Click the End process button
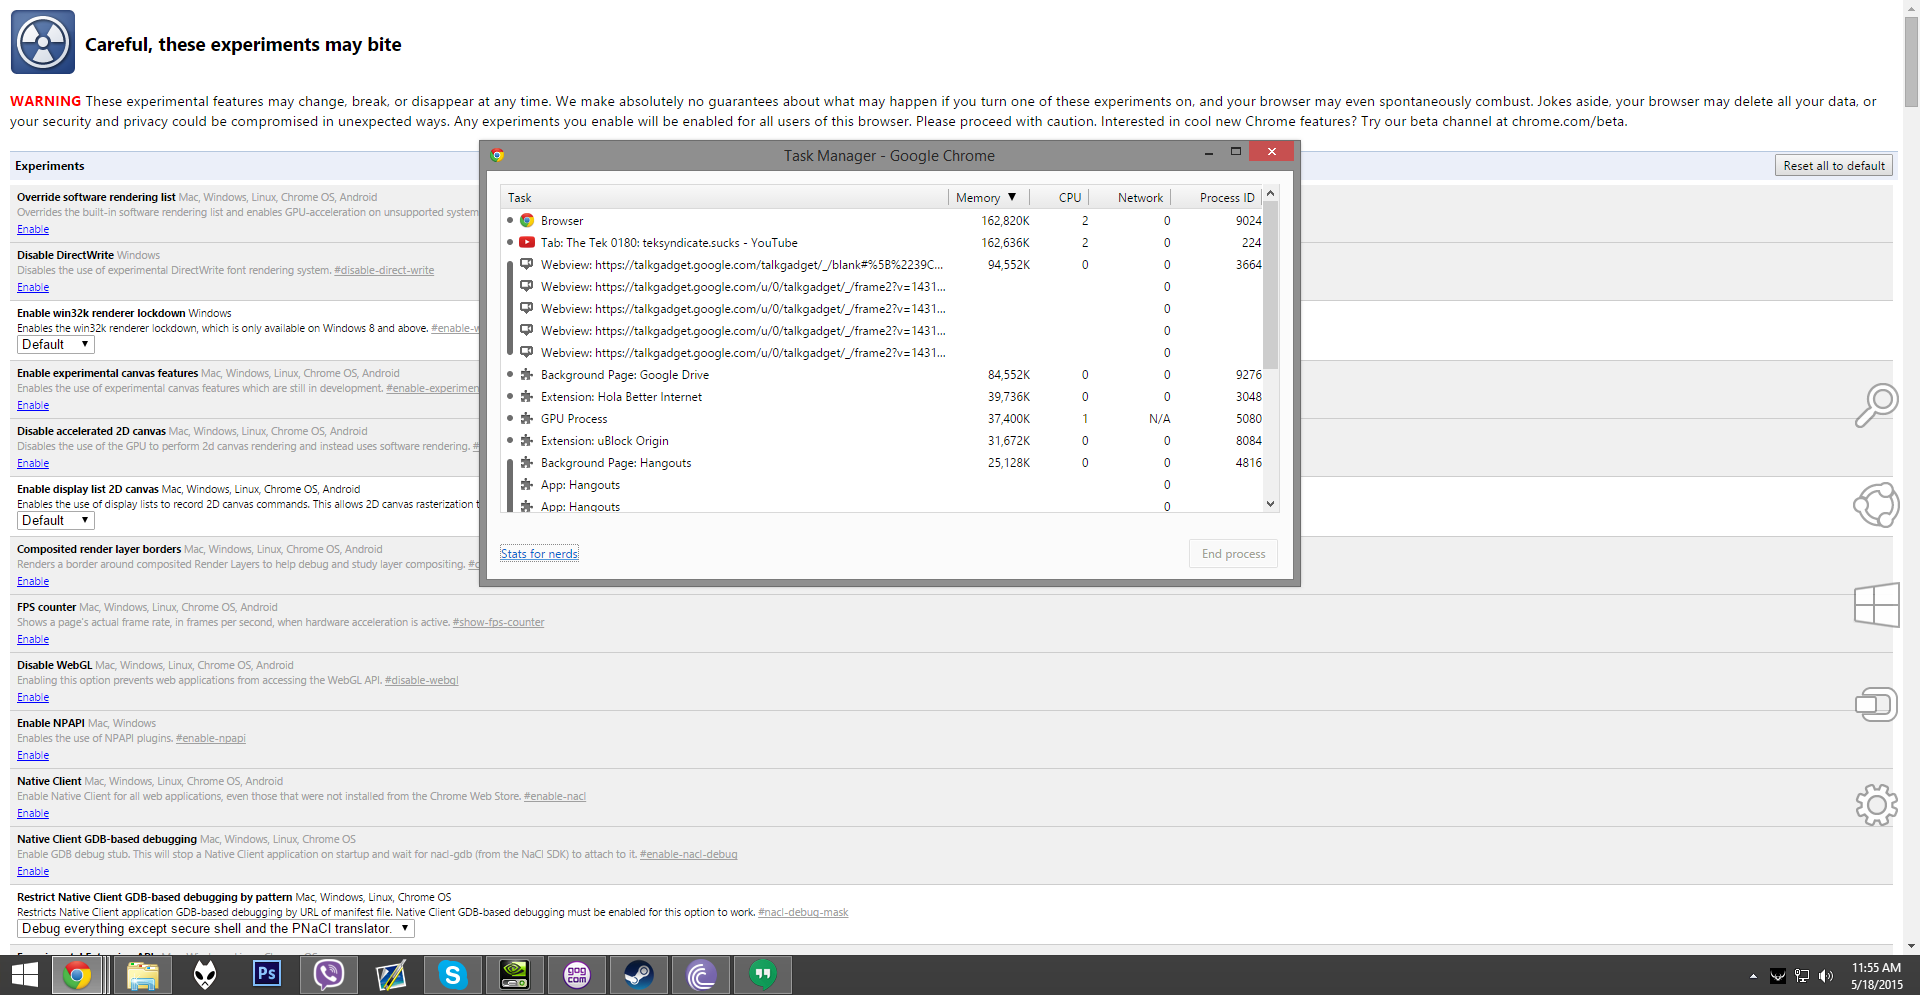The width and height of the screenshot is (1920, 995). click(1233, 554)
